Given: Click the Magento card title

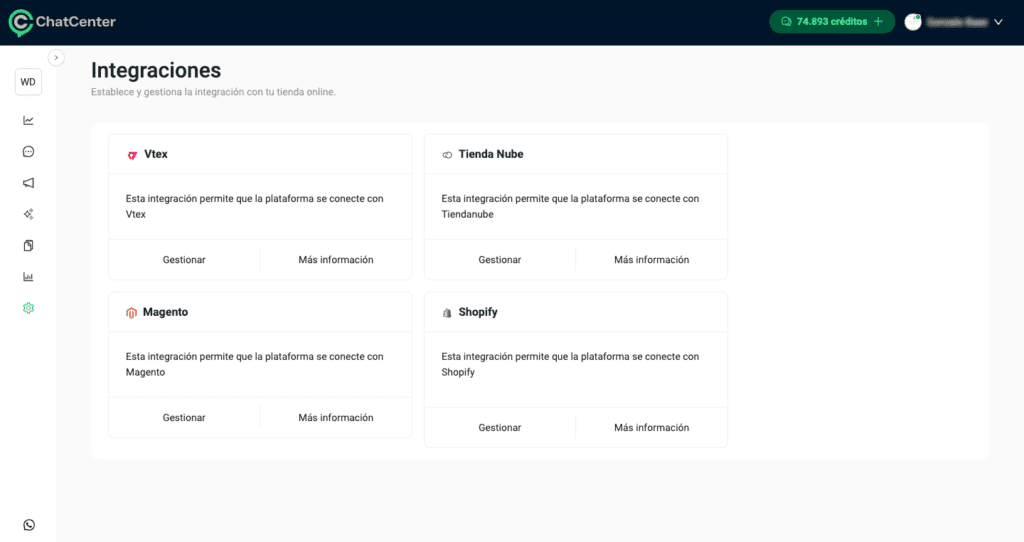Looking at the screenshot, I should (165, 312).
